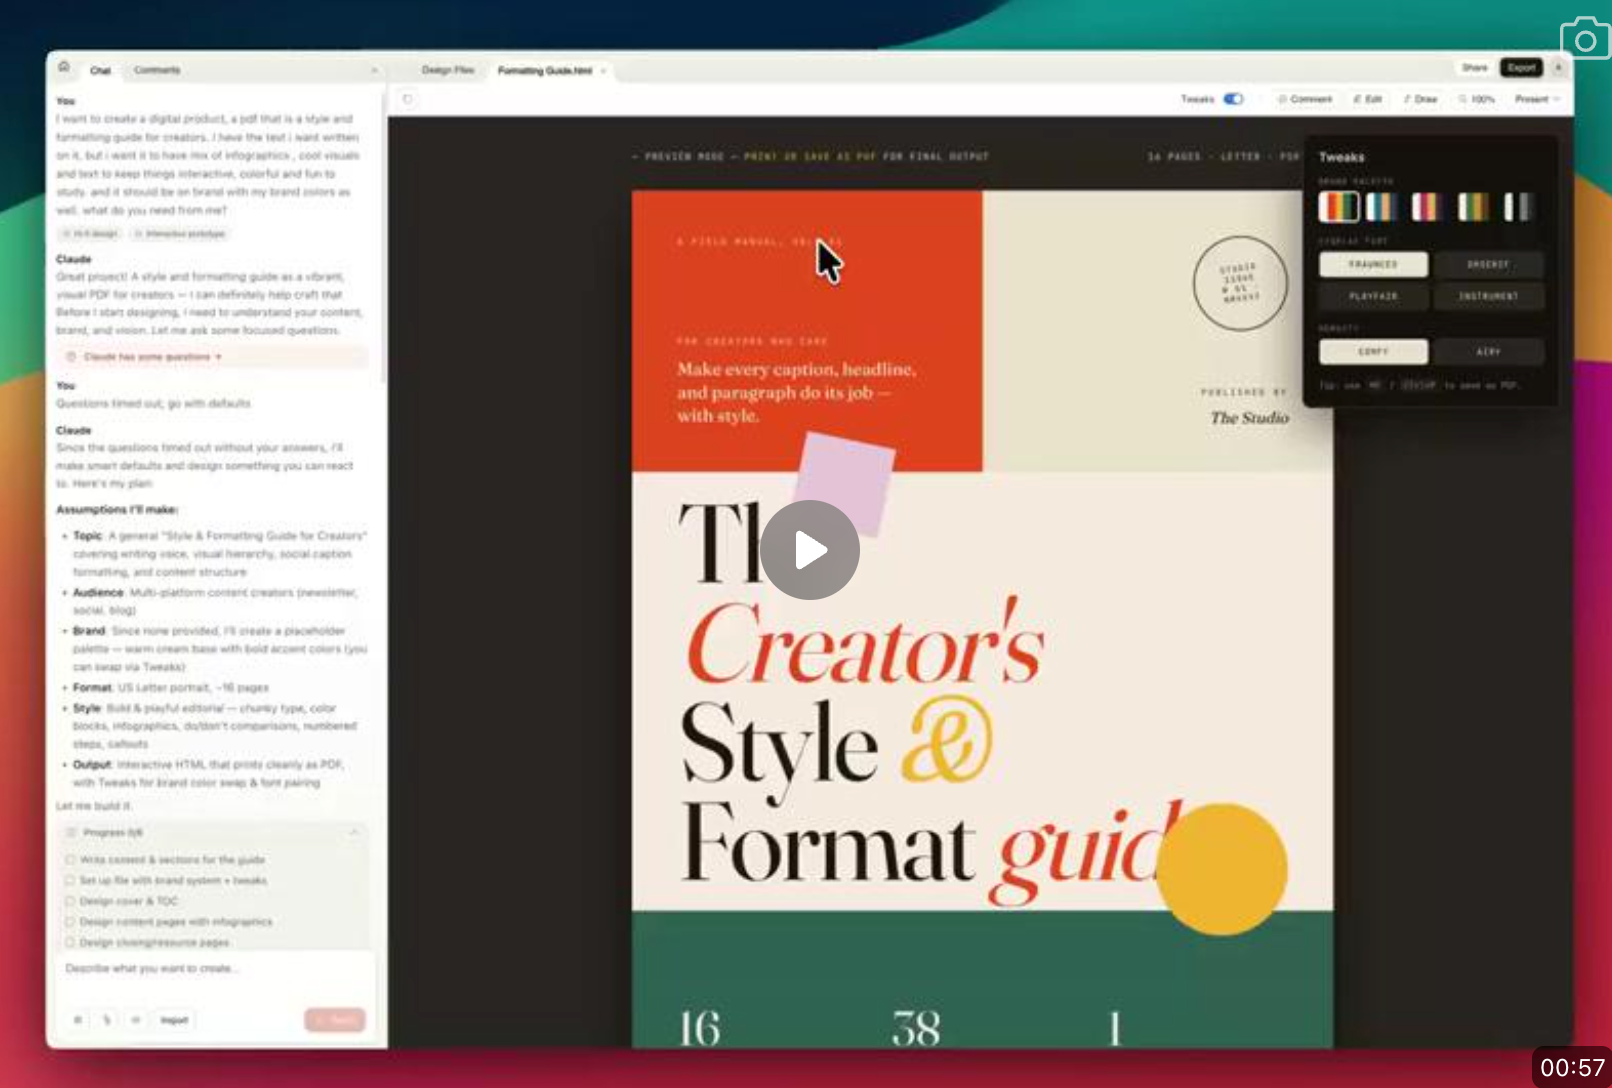Select the Draw tool in toolbar
Viewport: 1612px width, 1088px height.
click(1420, 99)
